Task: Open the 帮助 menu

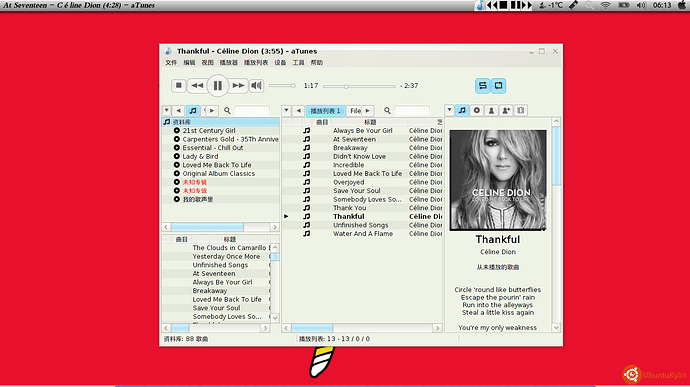Action: point(316,63)
